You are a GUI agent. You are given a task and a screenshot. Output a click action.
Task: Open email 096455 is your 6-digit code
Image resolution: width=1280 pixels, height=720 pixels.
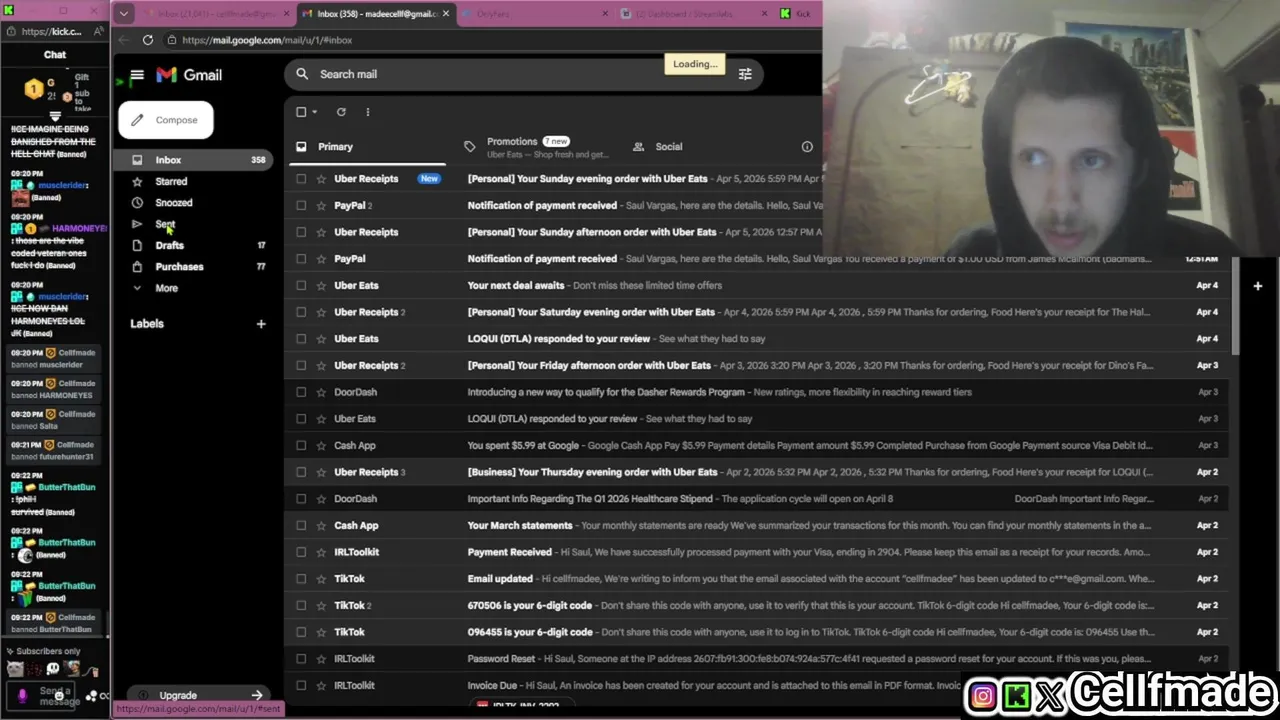[758, 632]
